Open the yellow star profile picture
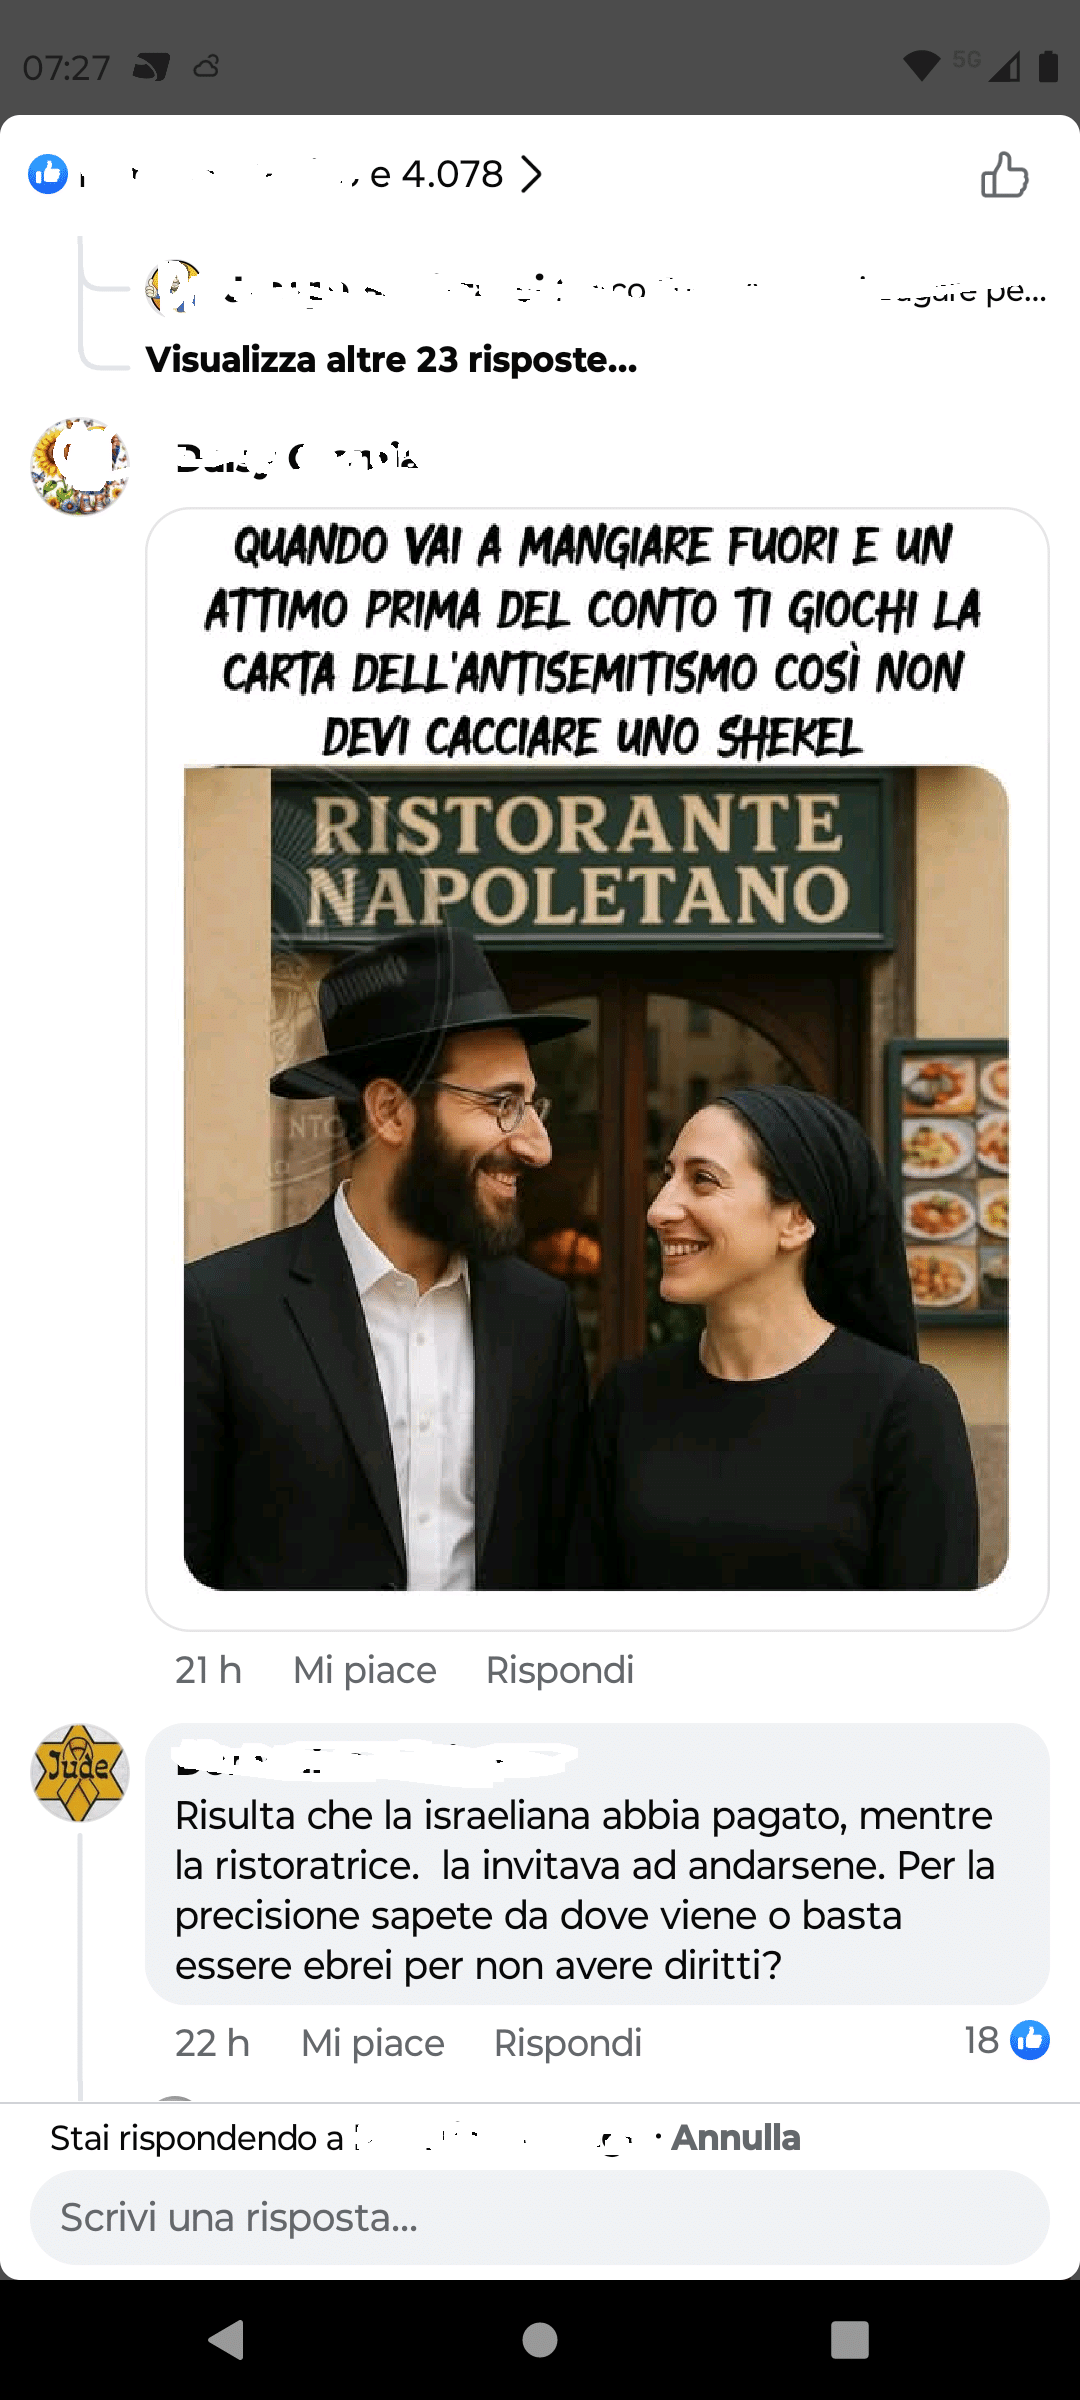This screenshot has height=2400, width=1080. tap(80, 1773)
